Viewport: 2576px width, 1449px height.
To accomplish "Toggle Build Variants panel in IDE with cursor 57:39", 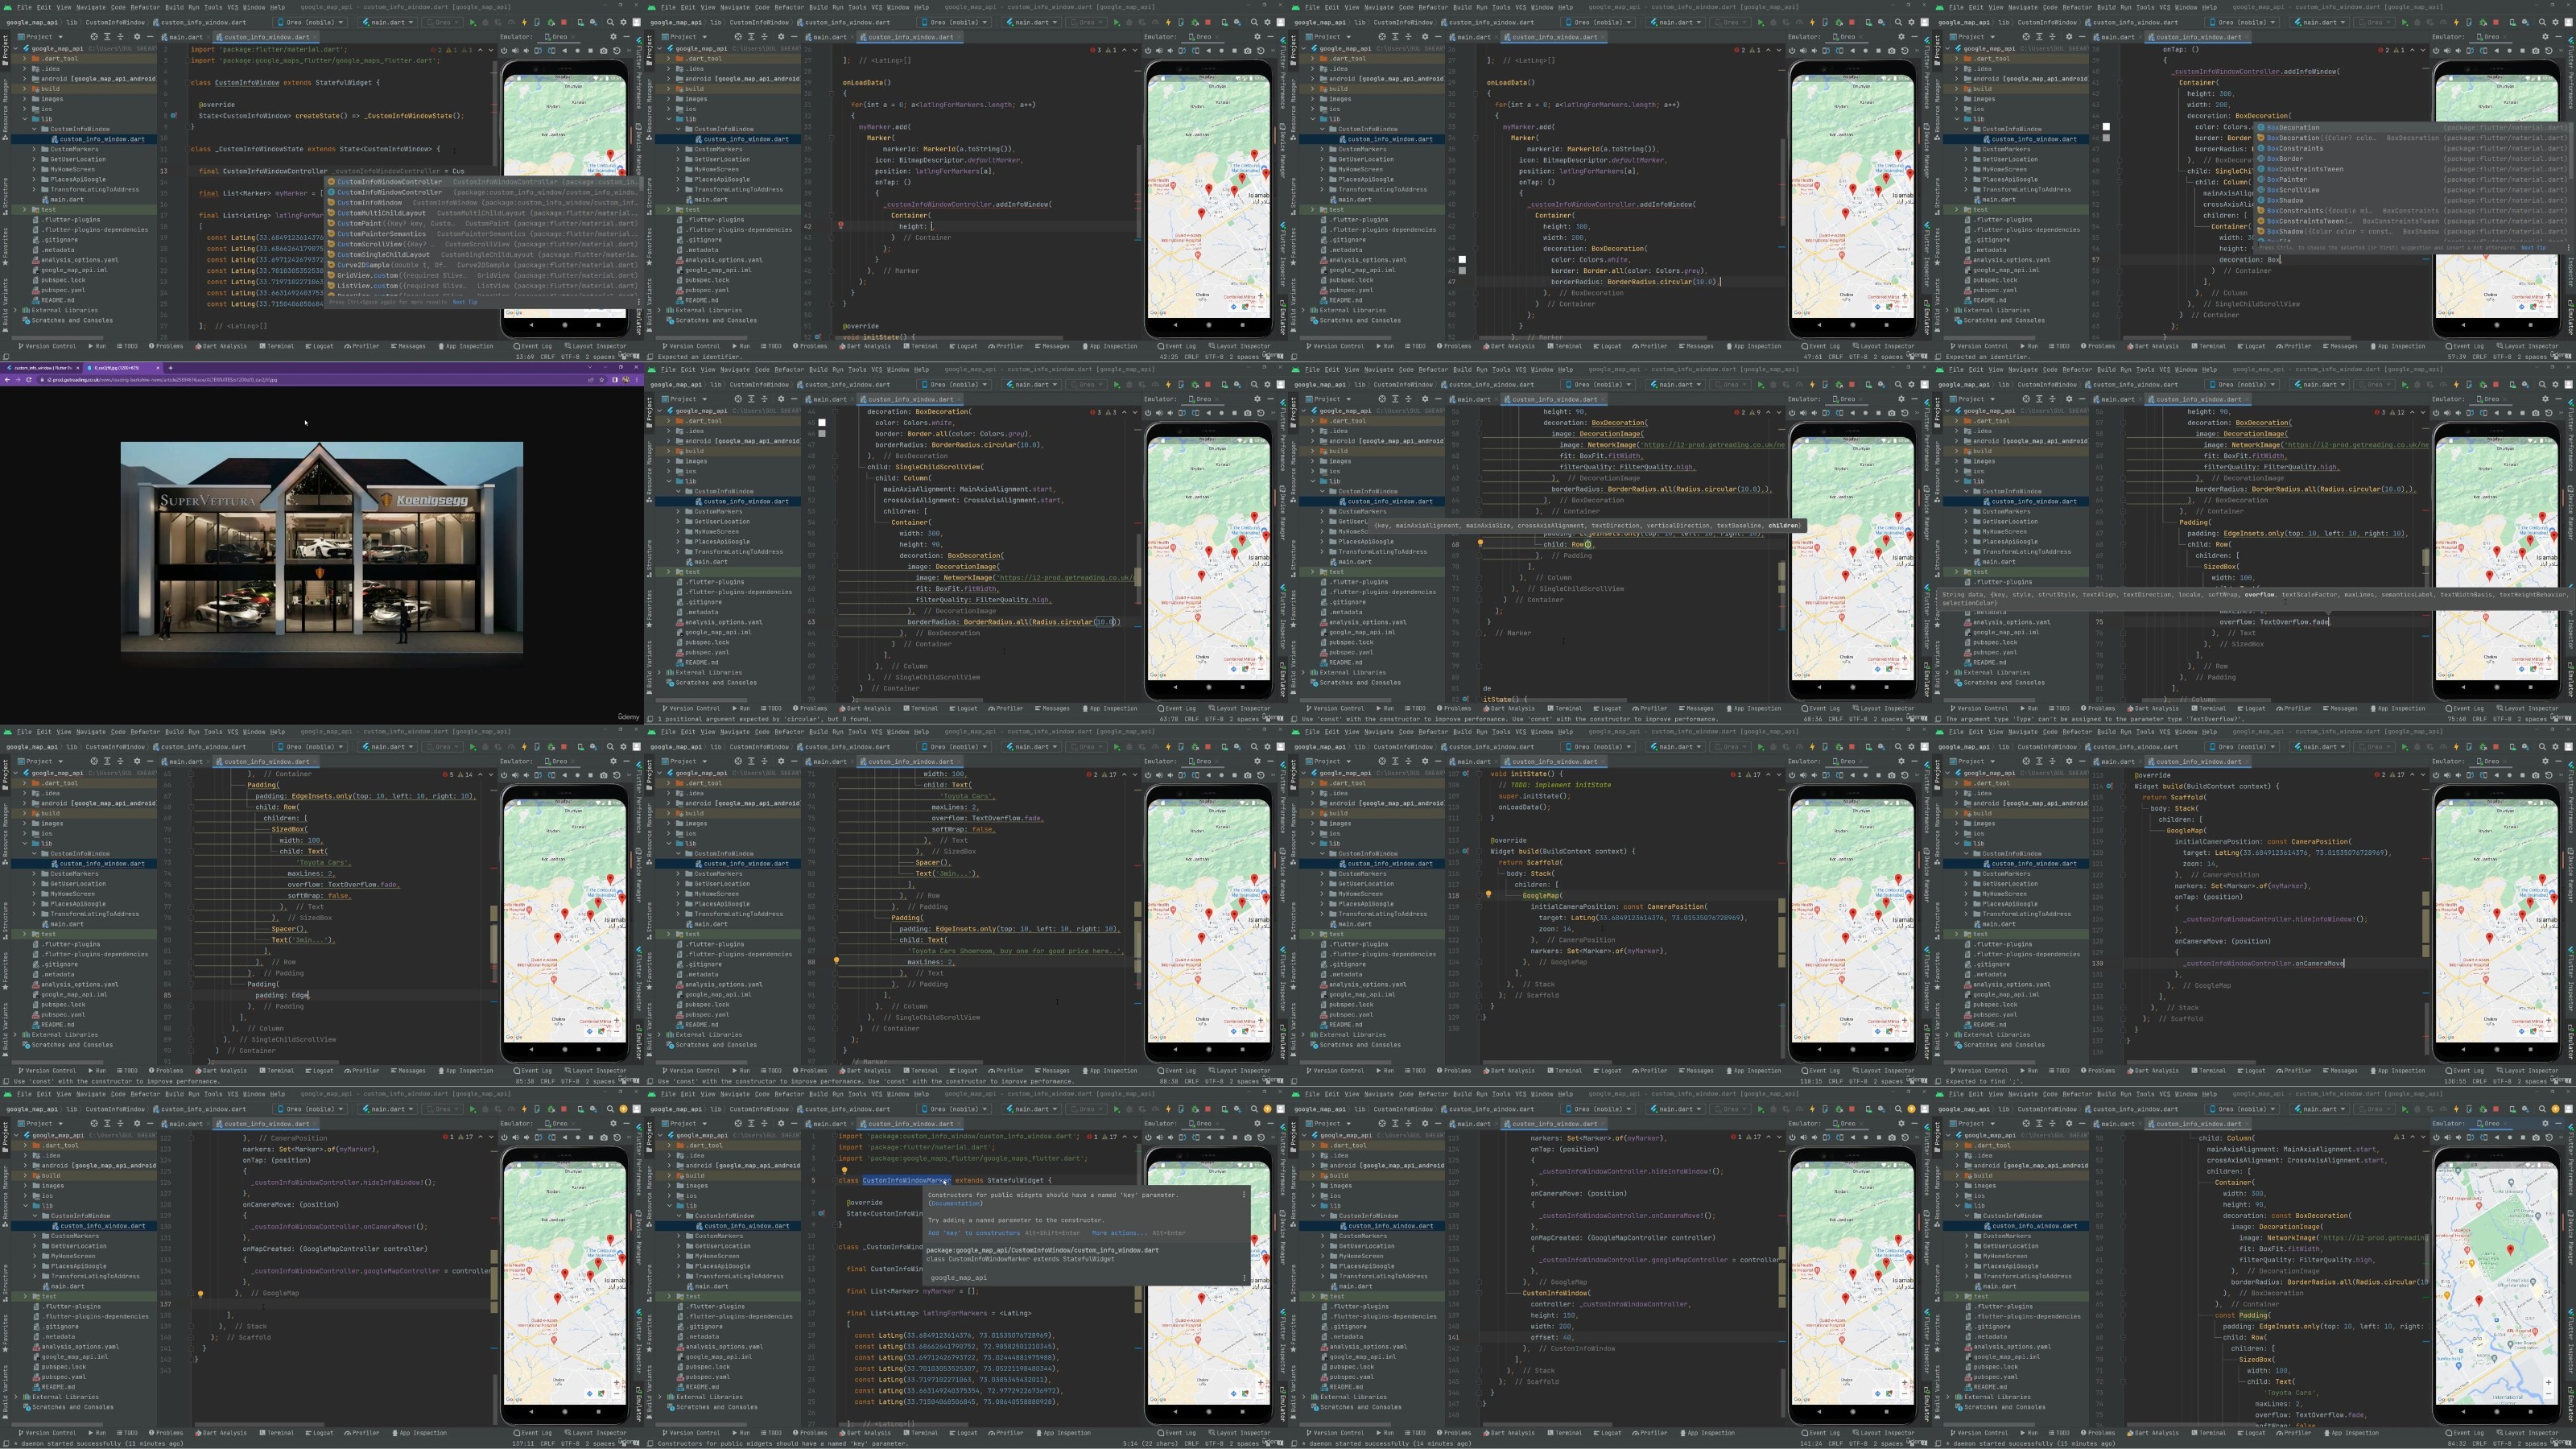I will (x=1938, y=306).
